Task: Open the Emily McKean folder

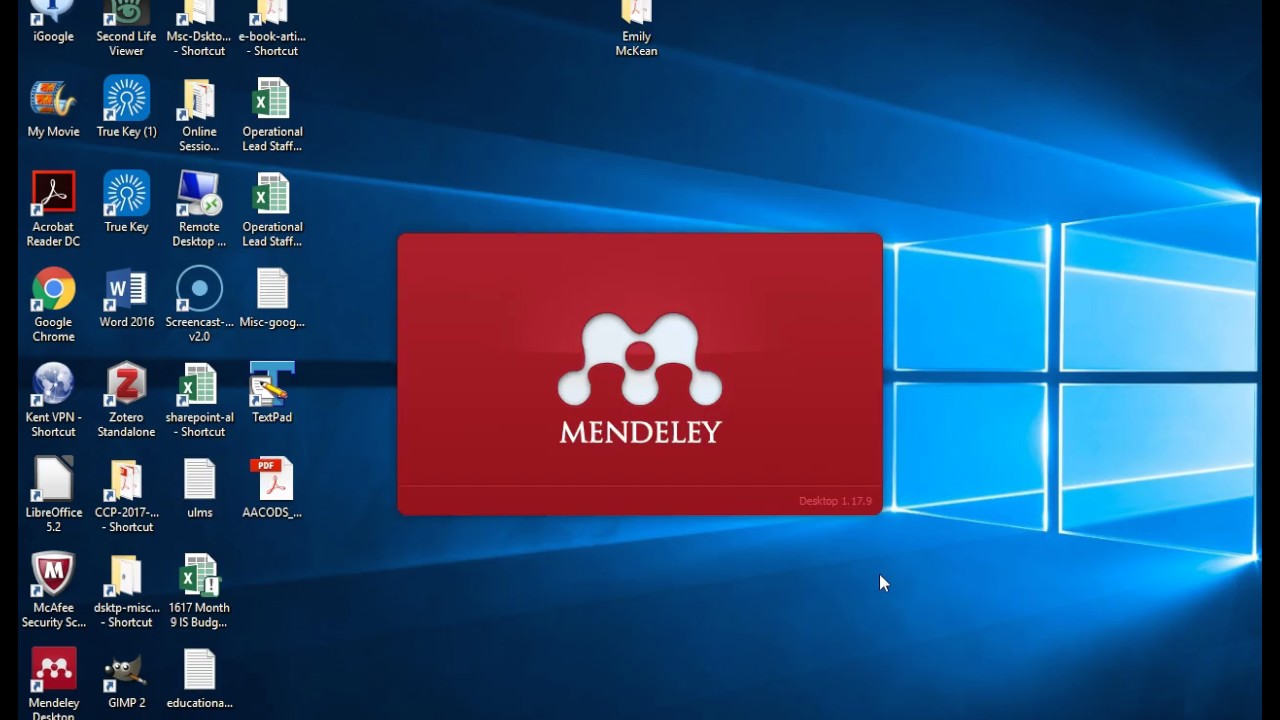Action: [x=636, y=29]
